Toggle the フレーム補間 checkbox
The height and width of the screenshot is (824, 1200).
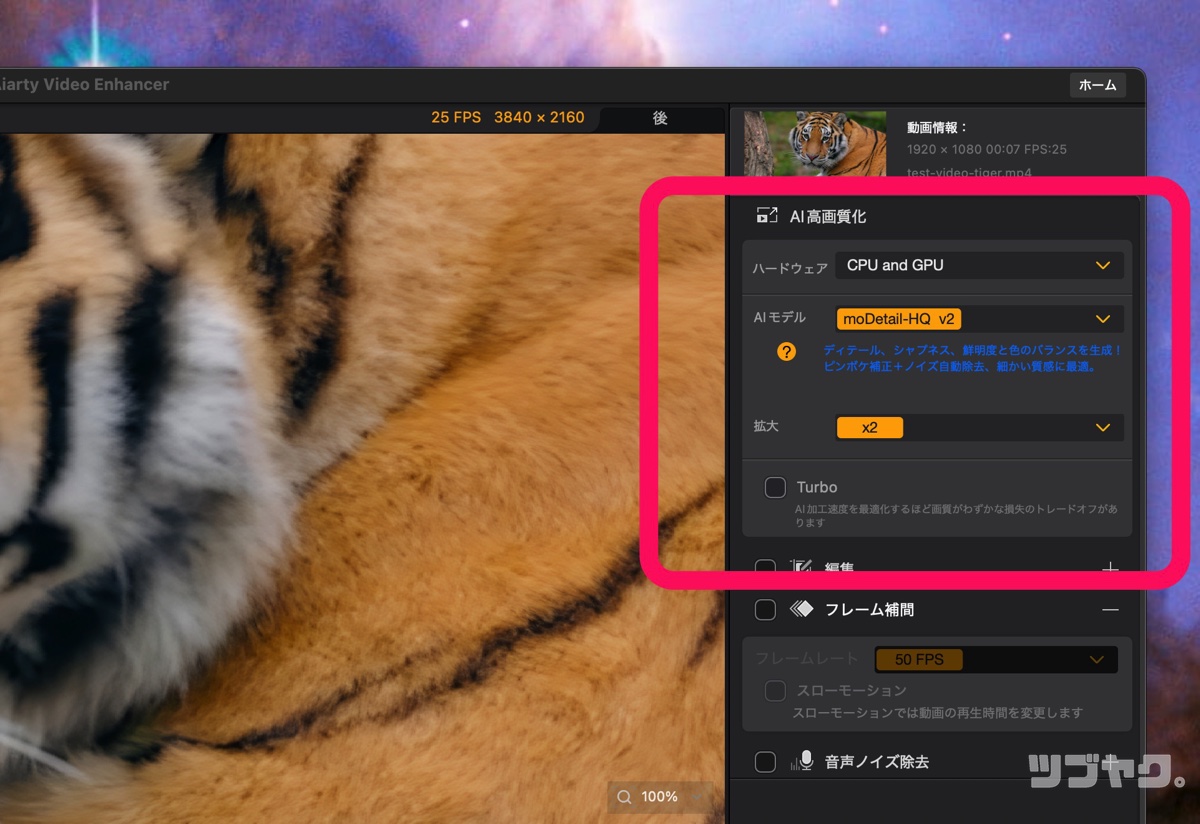[x=765, y=609]
